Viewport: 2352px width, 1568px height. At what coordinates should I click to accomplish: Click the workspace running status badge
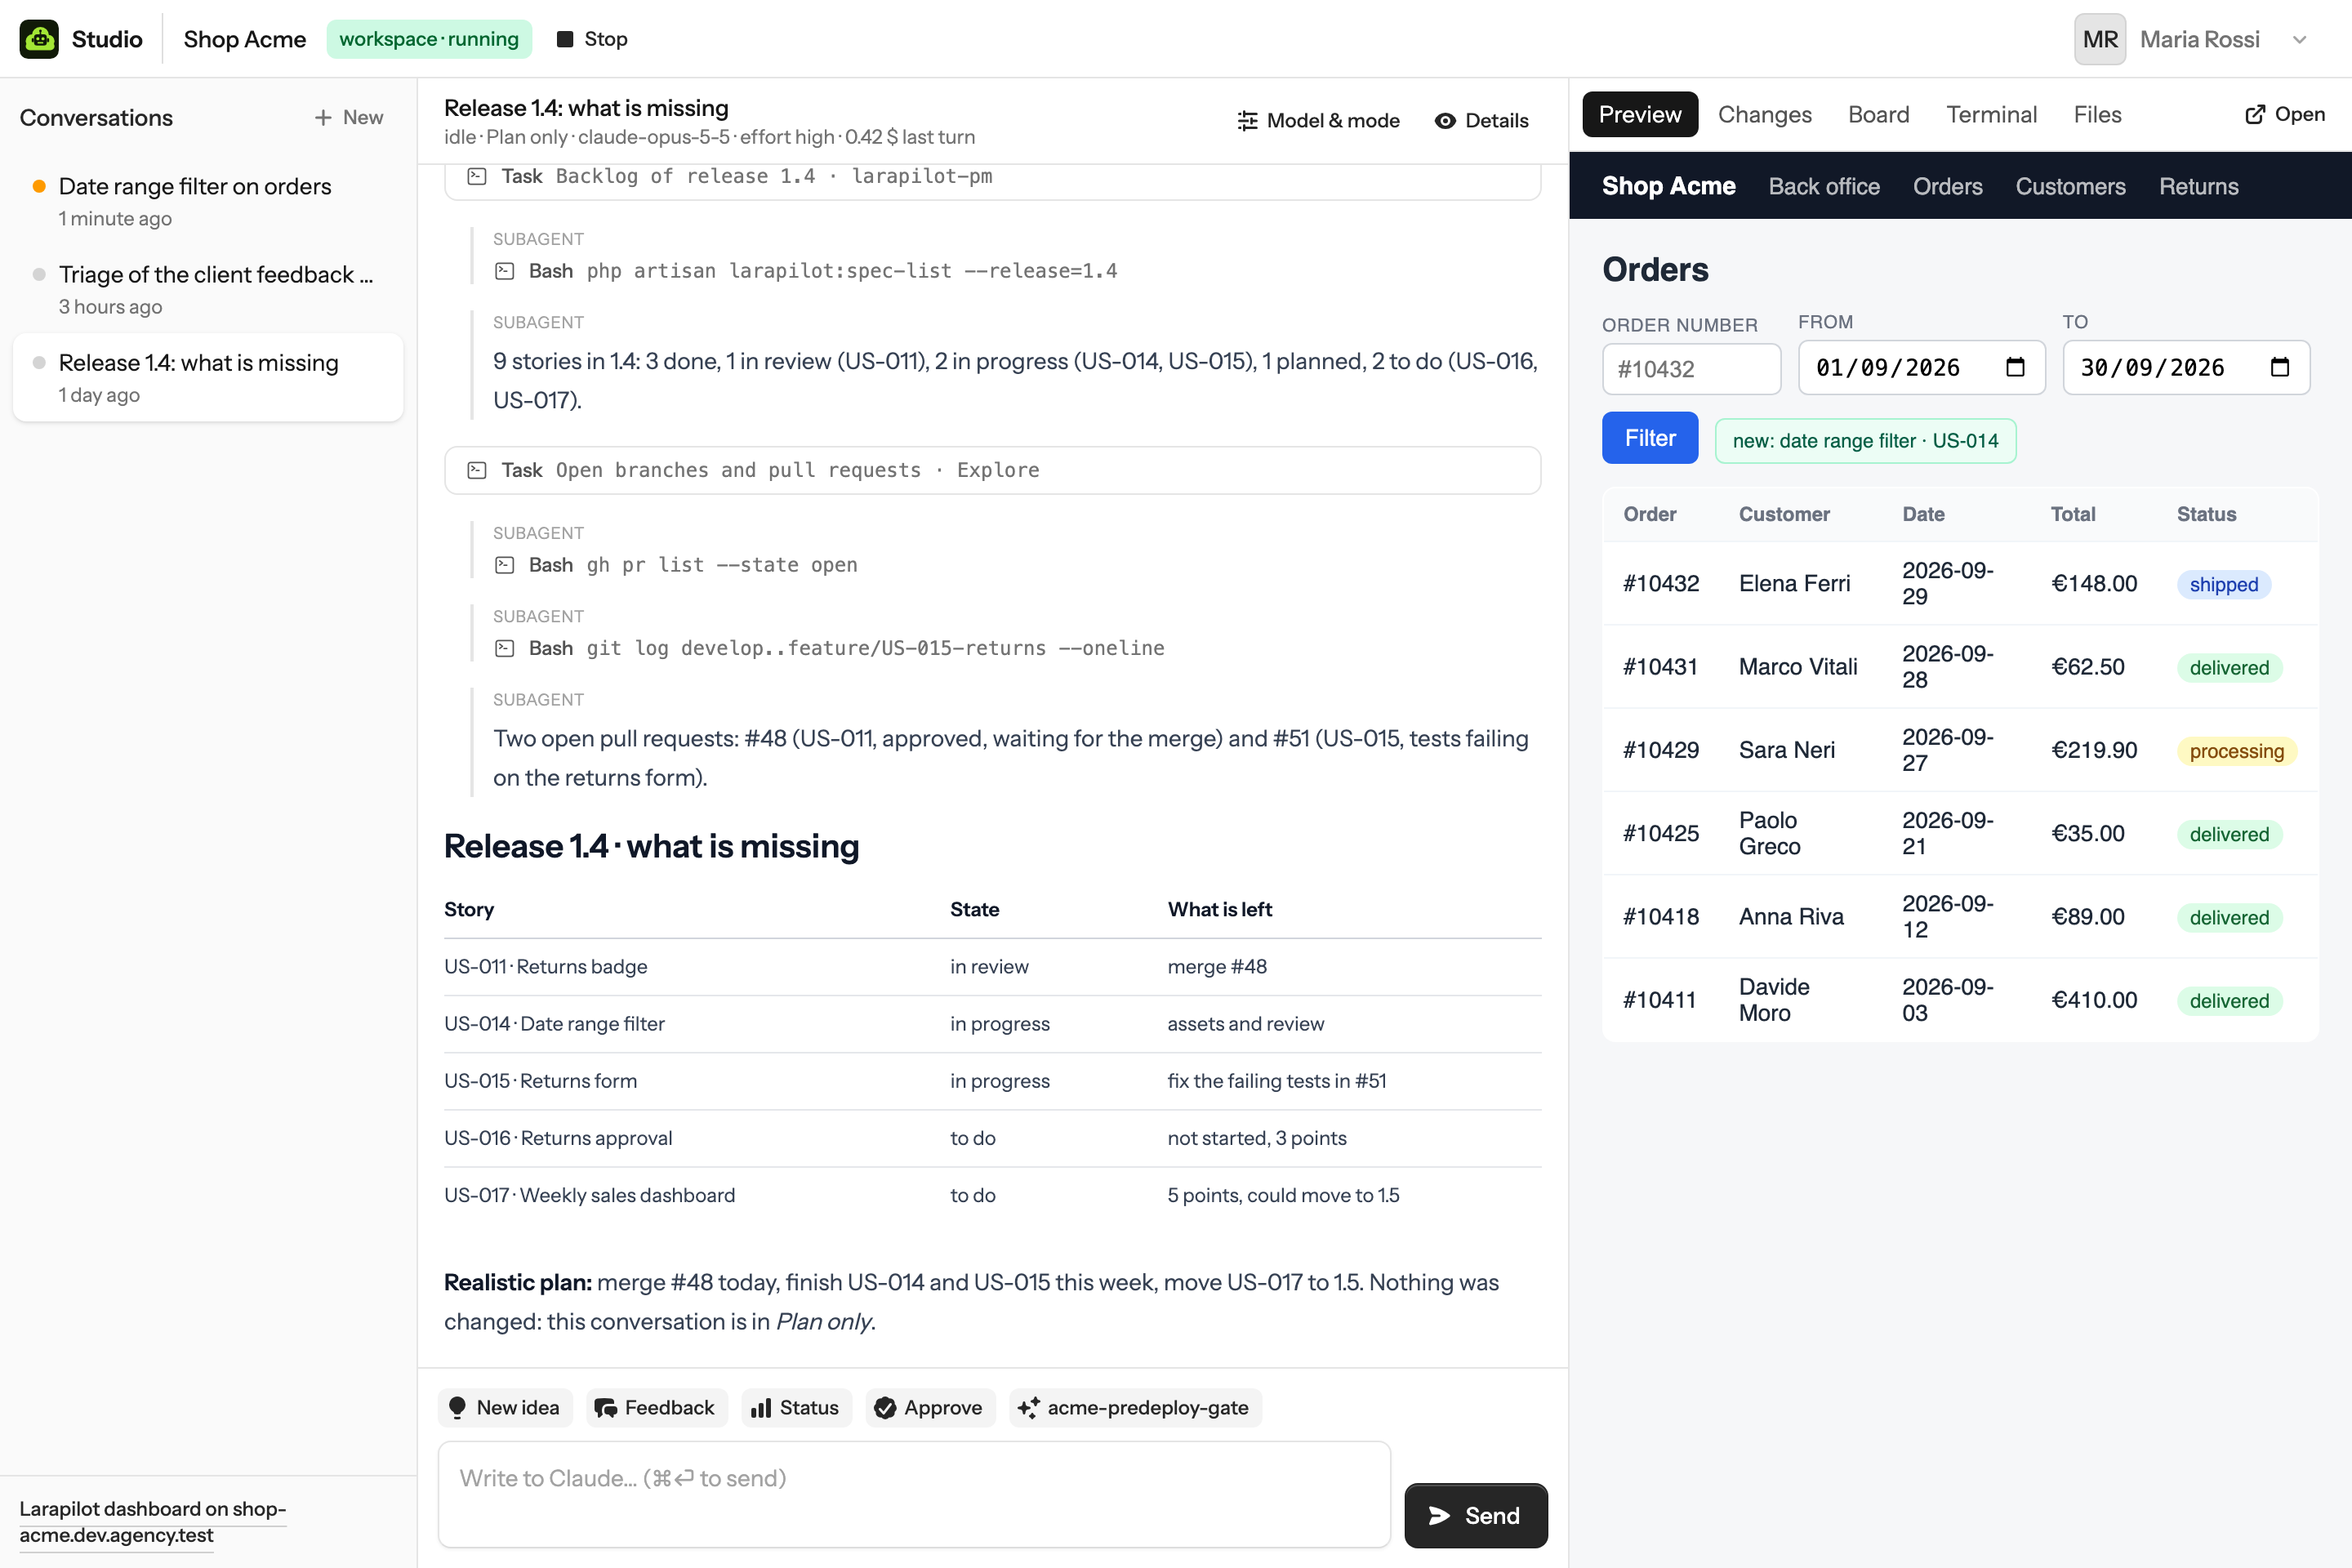(429, 39)
